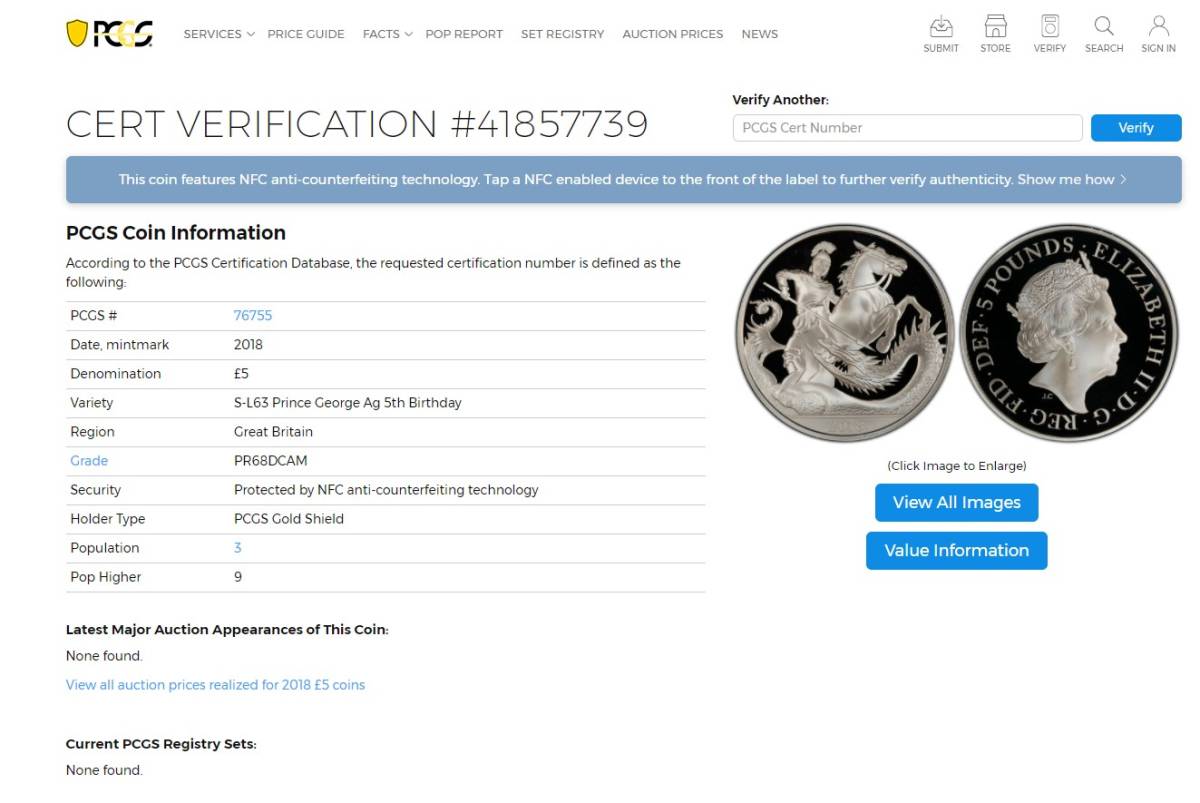1200x803 pixels.
Task: Click the Sign In person icon
Action: [1158, 27]
